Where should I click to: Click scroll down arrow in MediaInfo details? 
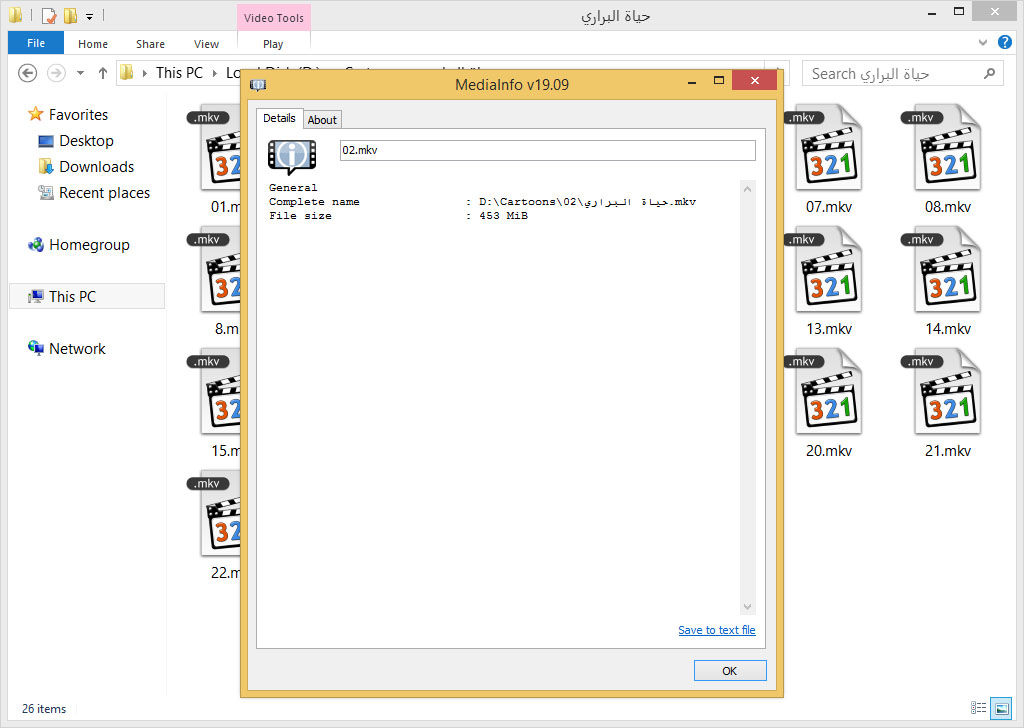[x=747, y=607]
